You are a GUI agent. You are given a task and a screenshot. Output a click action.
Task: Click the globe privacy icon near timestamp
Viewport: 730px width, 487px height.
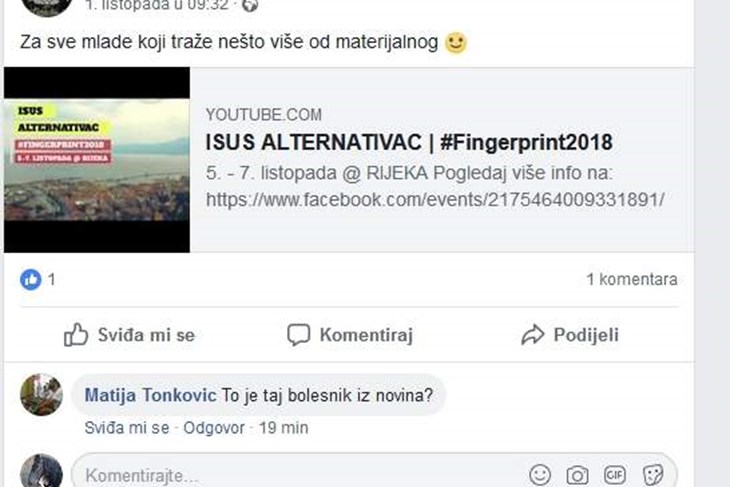click(x=250, y=4)
